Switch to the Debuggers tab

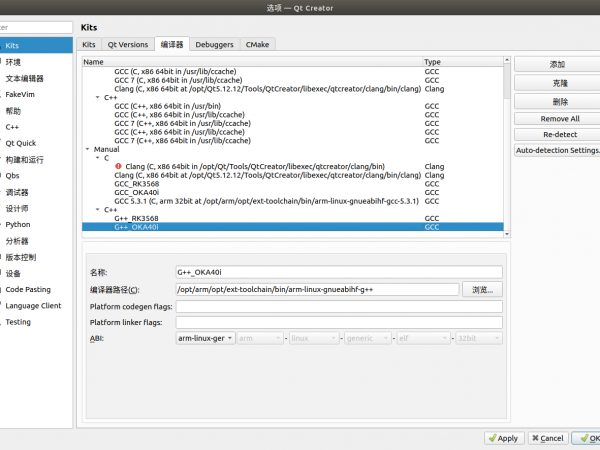214,45
